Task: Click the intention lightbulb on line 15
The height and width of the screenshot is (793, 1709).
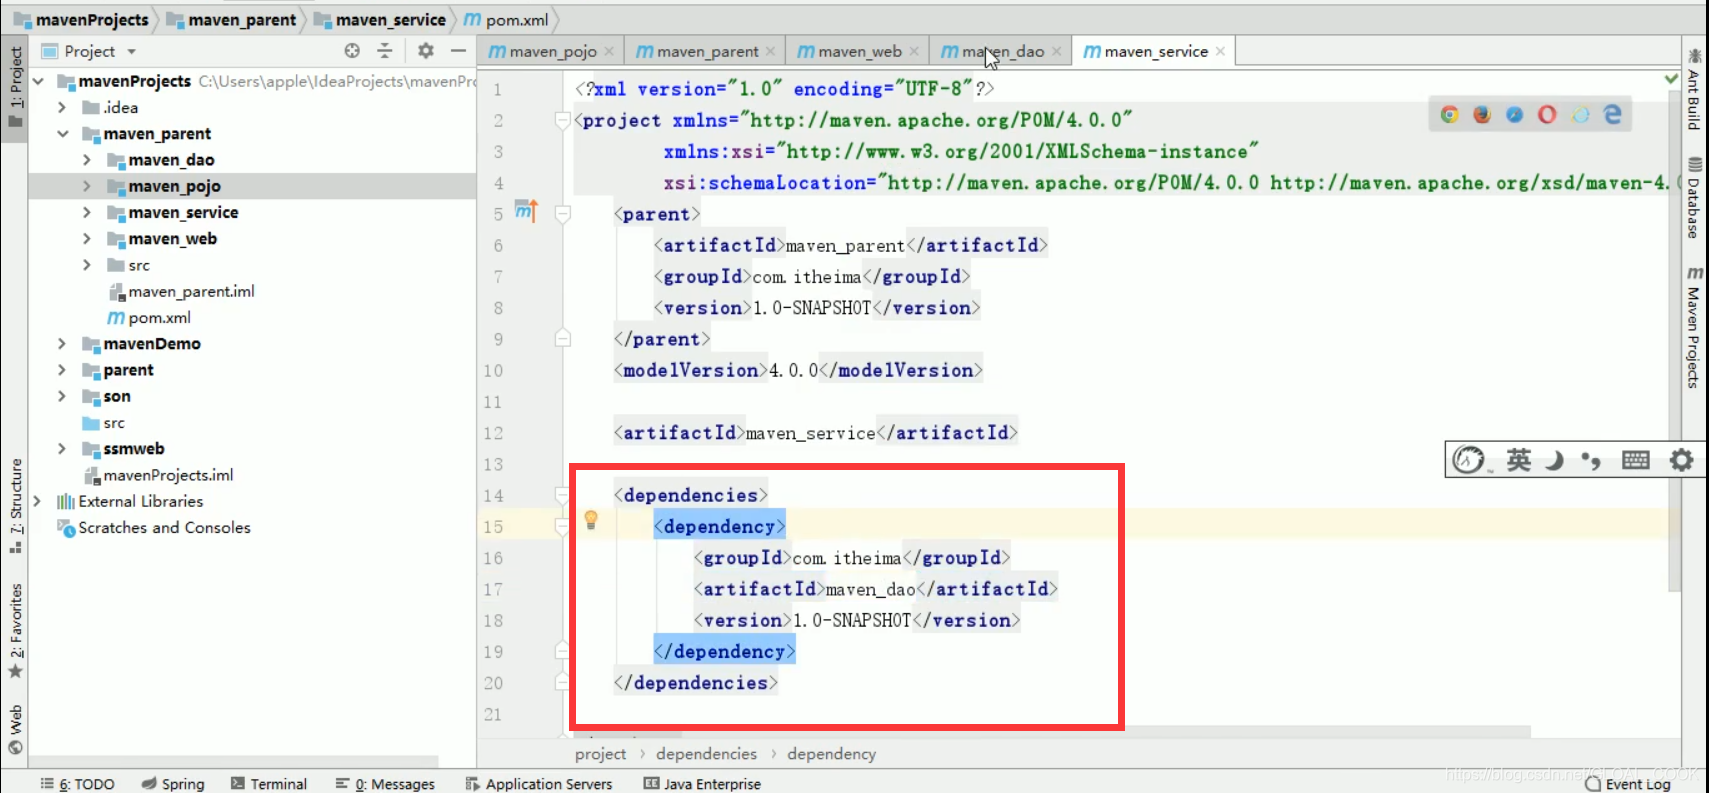Action: [591, 520]
